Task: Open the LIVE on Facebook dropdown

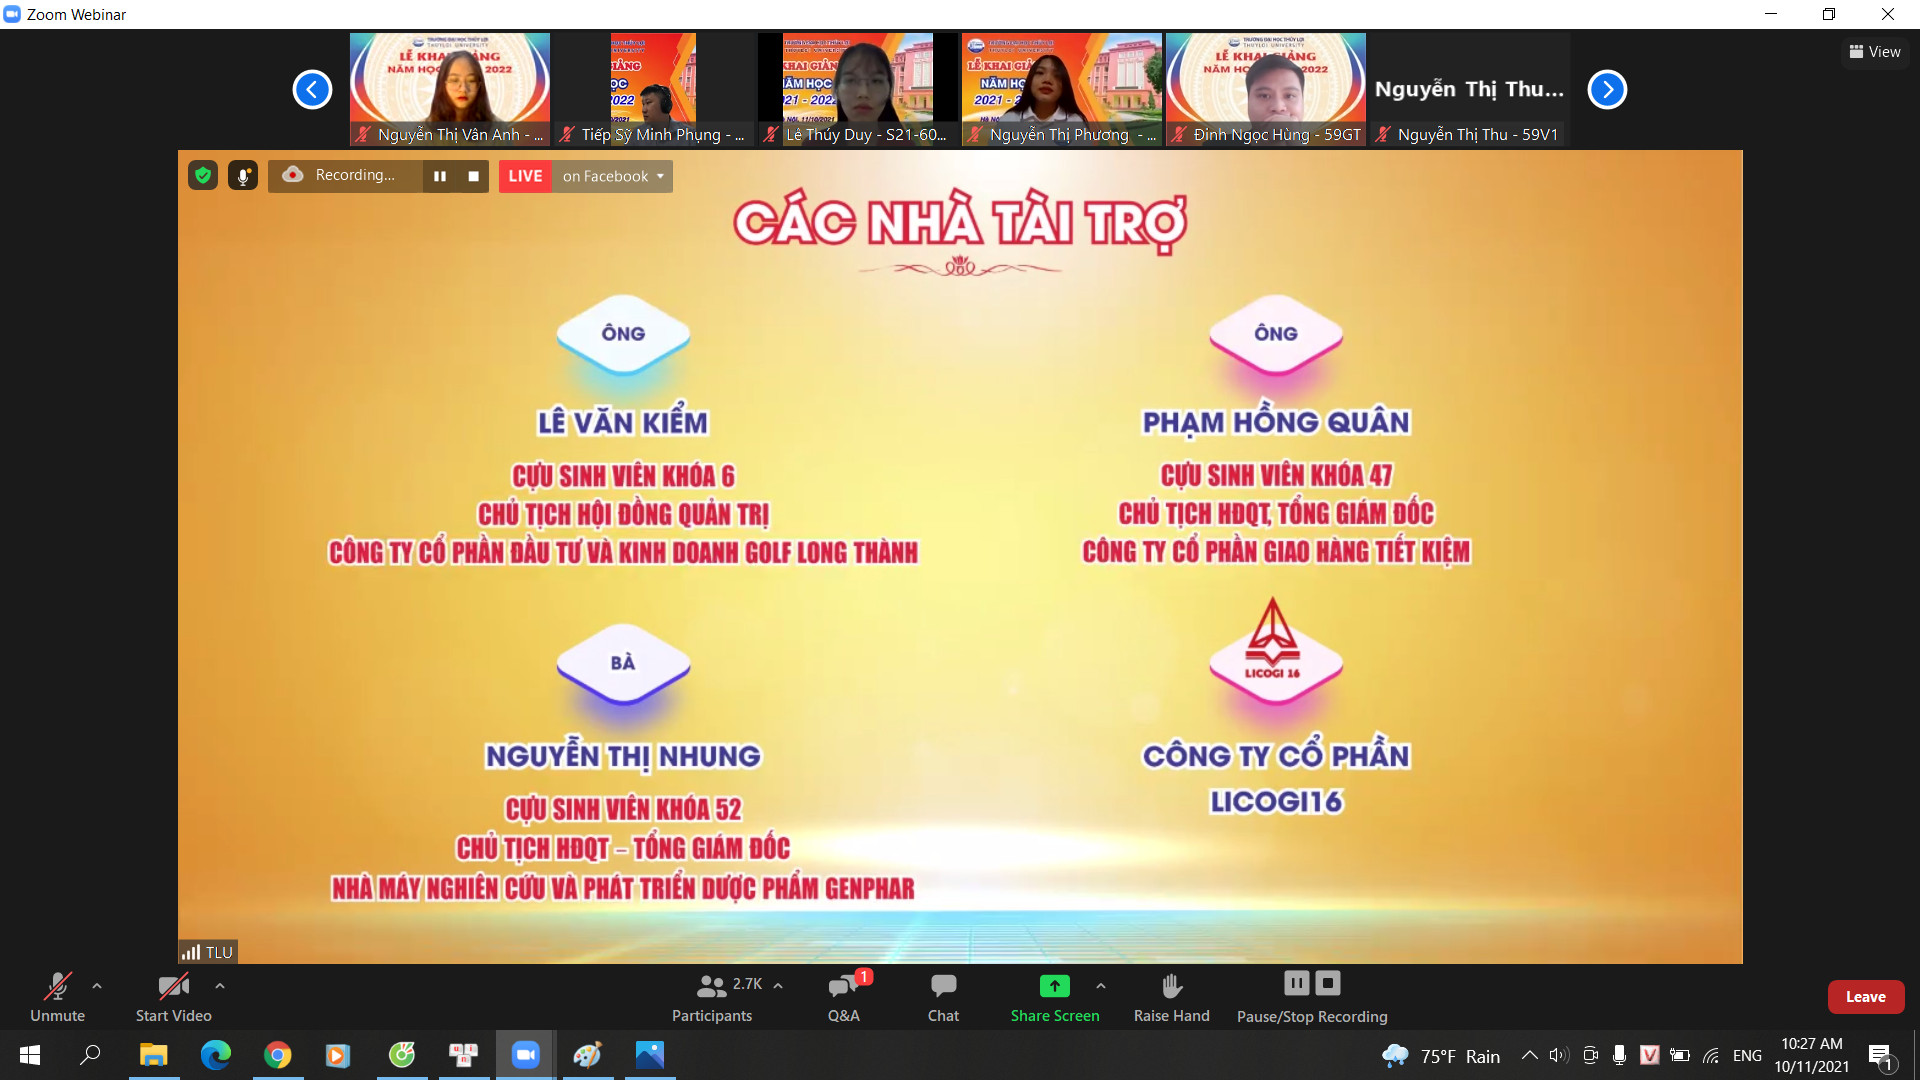Action: point(613,176)
